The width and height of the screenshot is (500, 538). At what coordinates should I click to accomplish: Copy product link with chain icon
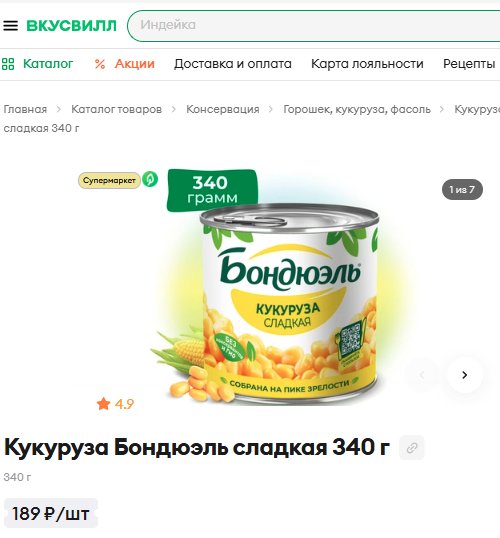pyautogui.click(x=411, y=447)
